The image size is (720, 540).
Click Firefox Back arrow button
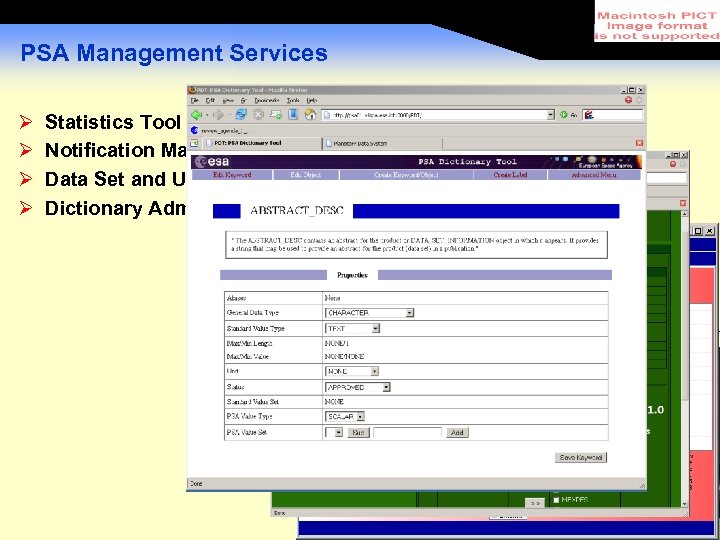pos(197,115)
